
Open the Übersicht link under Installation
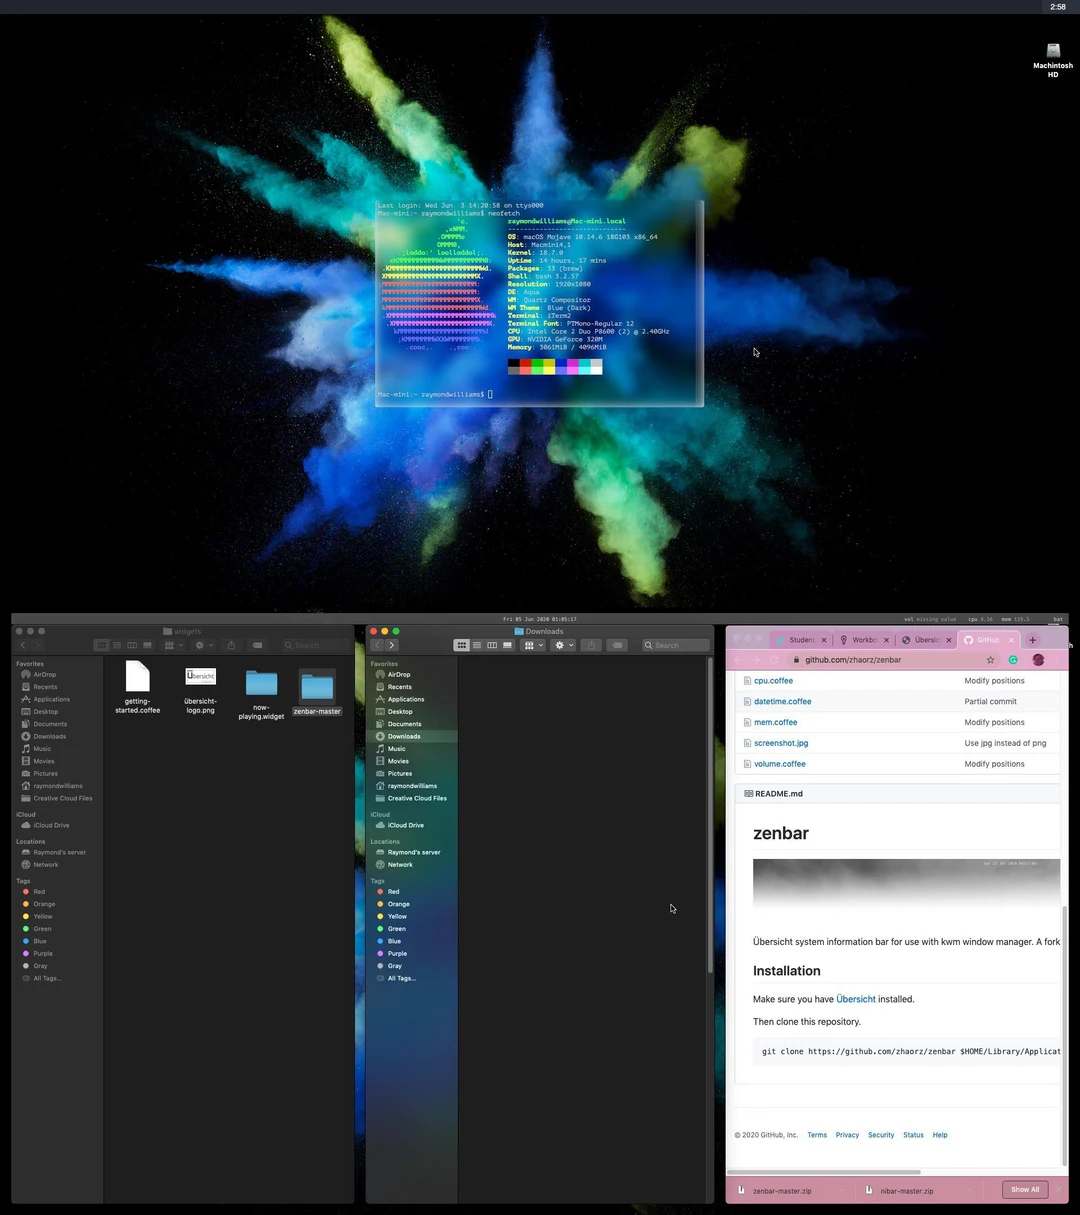point(855,998)
